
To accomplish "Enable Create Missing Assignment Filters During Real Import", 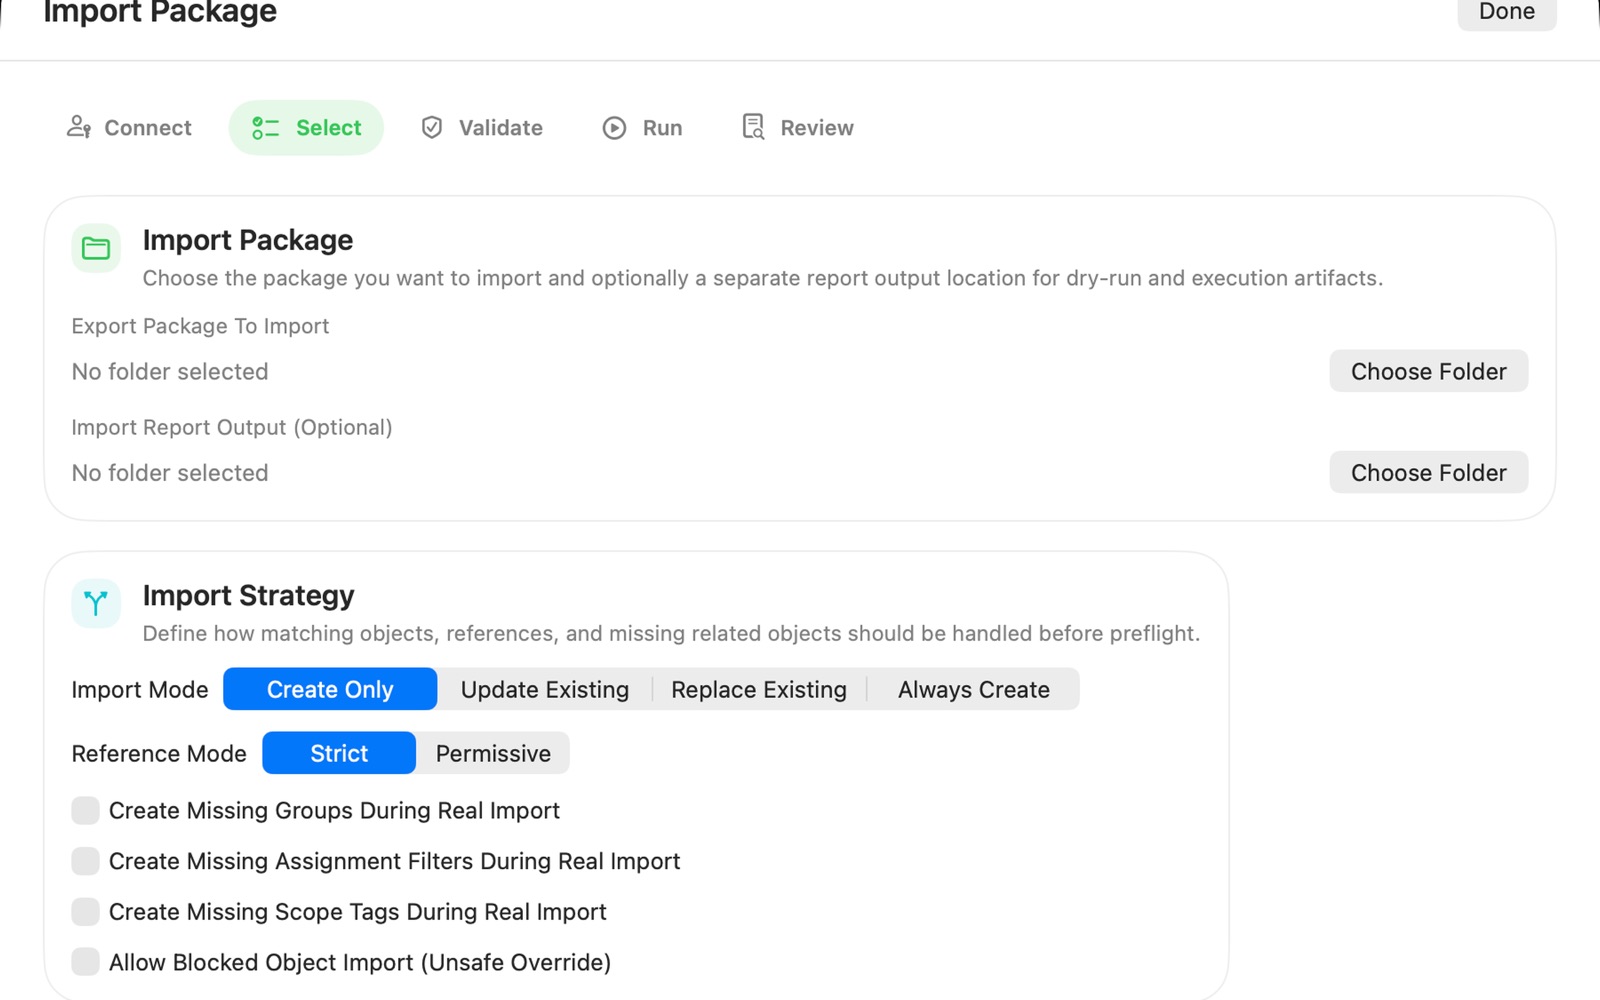I will tap(84, 860).
